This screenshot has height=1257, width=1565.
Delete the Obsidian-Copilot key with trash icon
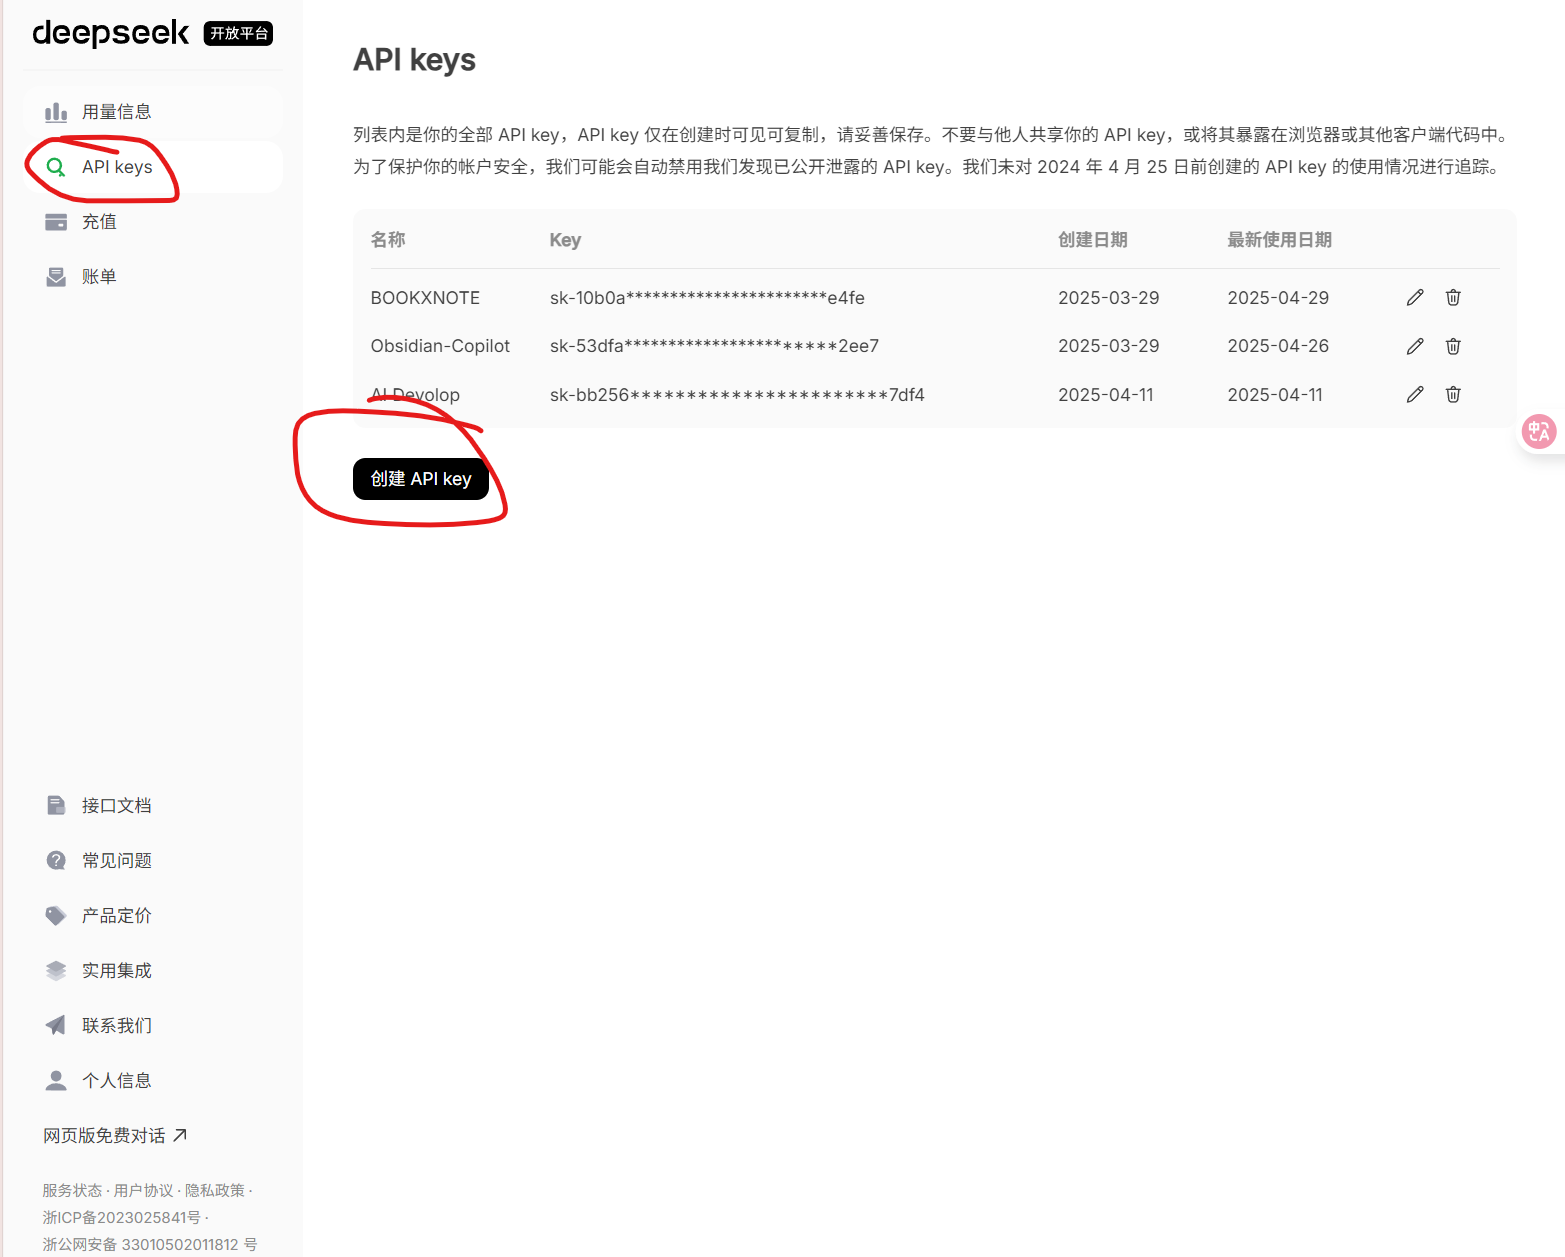(x=1453, y=346)
